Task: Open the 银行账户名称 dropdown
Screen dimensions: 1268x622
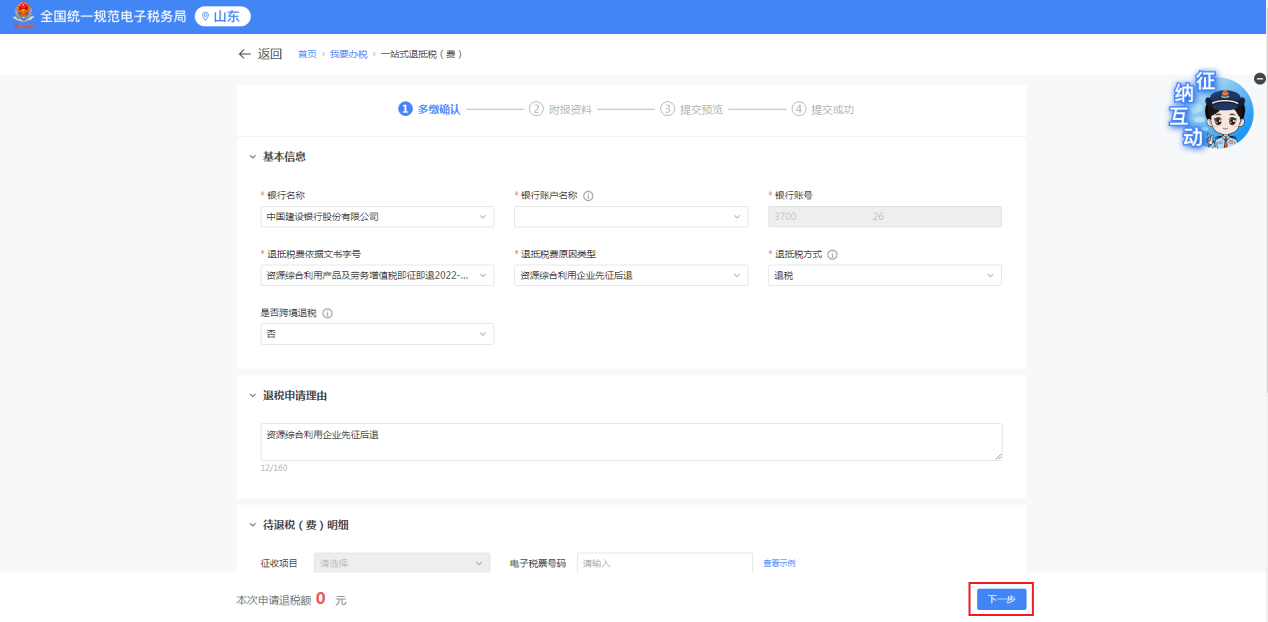Action: click(x=631, y=217)
